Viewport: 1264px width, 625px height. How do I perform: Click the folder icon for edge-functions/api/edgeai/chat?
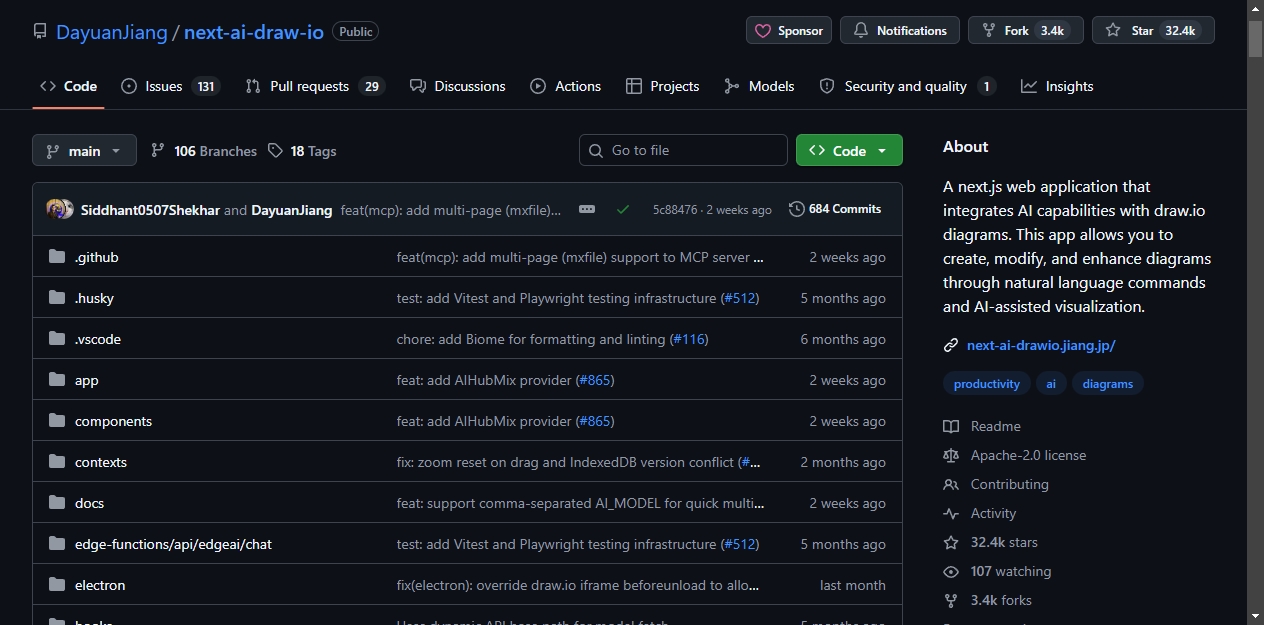(x=57, y=544)
